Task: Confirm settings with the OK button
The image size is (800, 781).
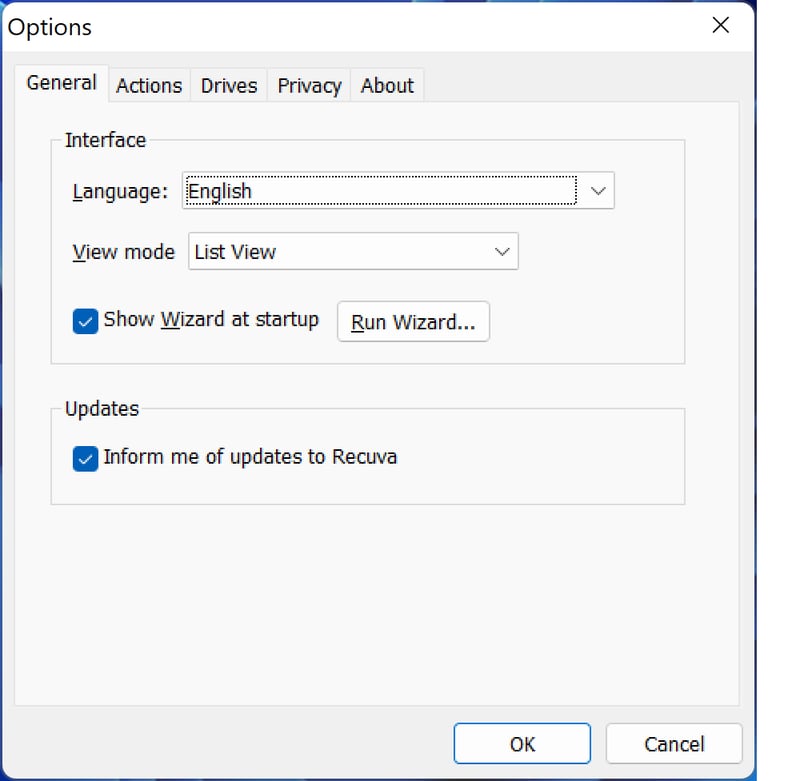Action: click(x=522, y=744)
